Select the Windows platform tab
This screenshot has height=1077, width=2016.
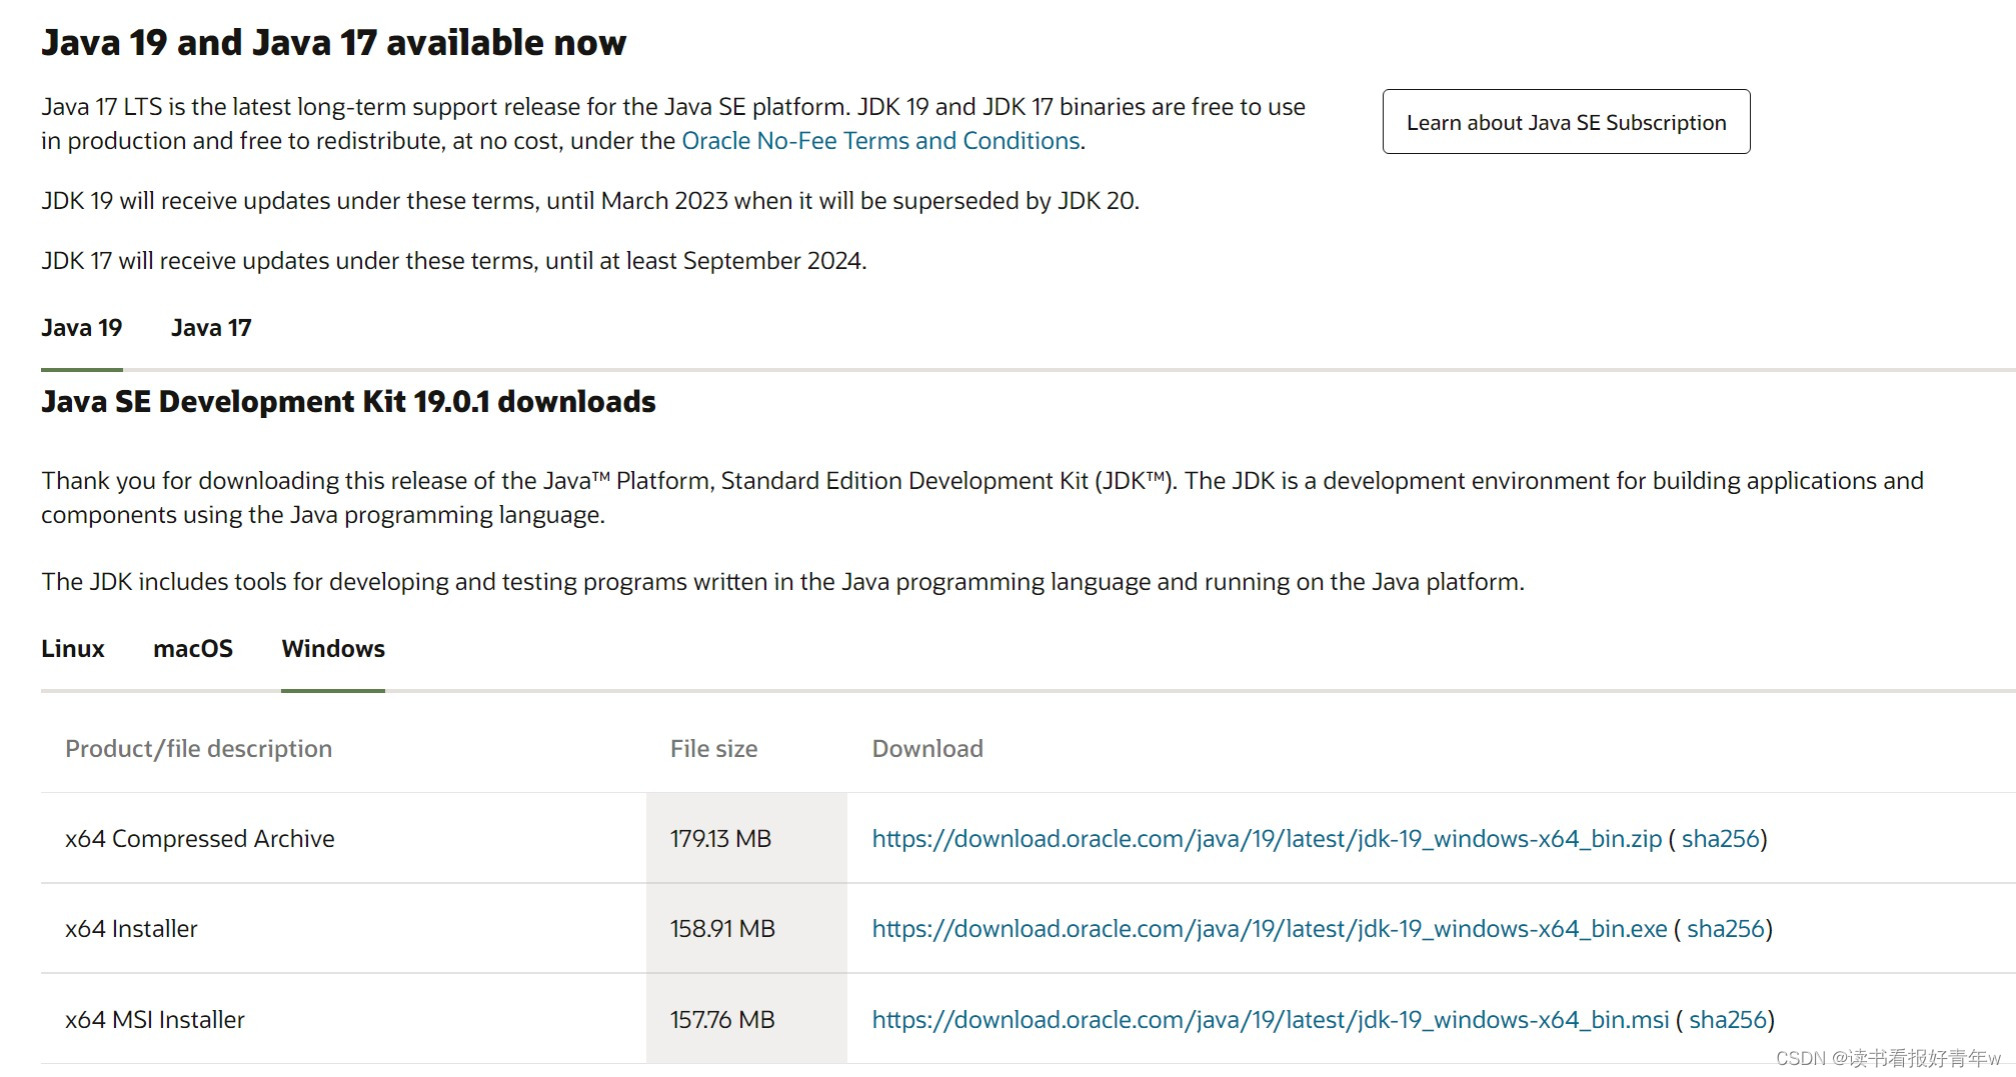[333, 649]
